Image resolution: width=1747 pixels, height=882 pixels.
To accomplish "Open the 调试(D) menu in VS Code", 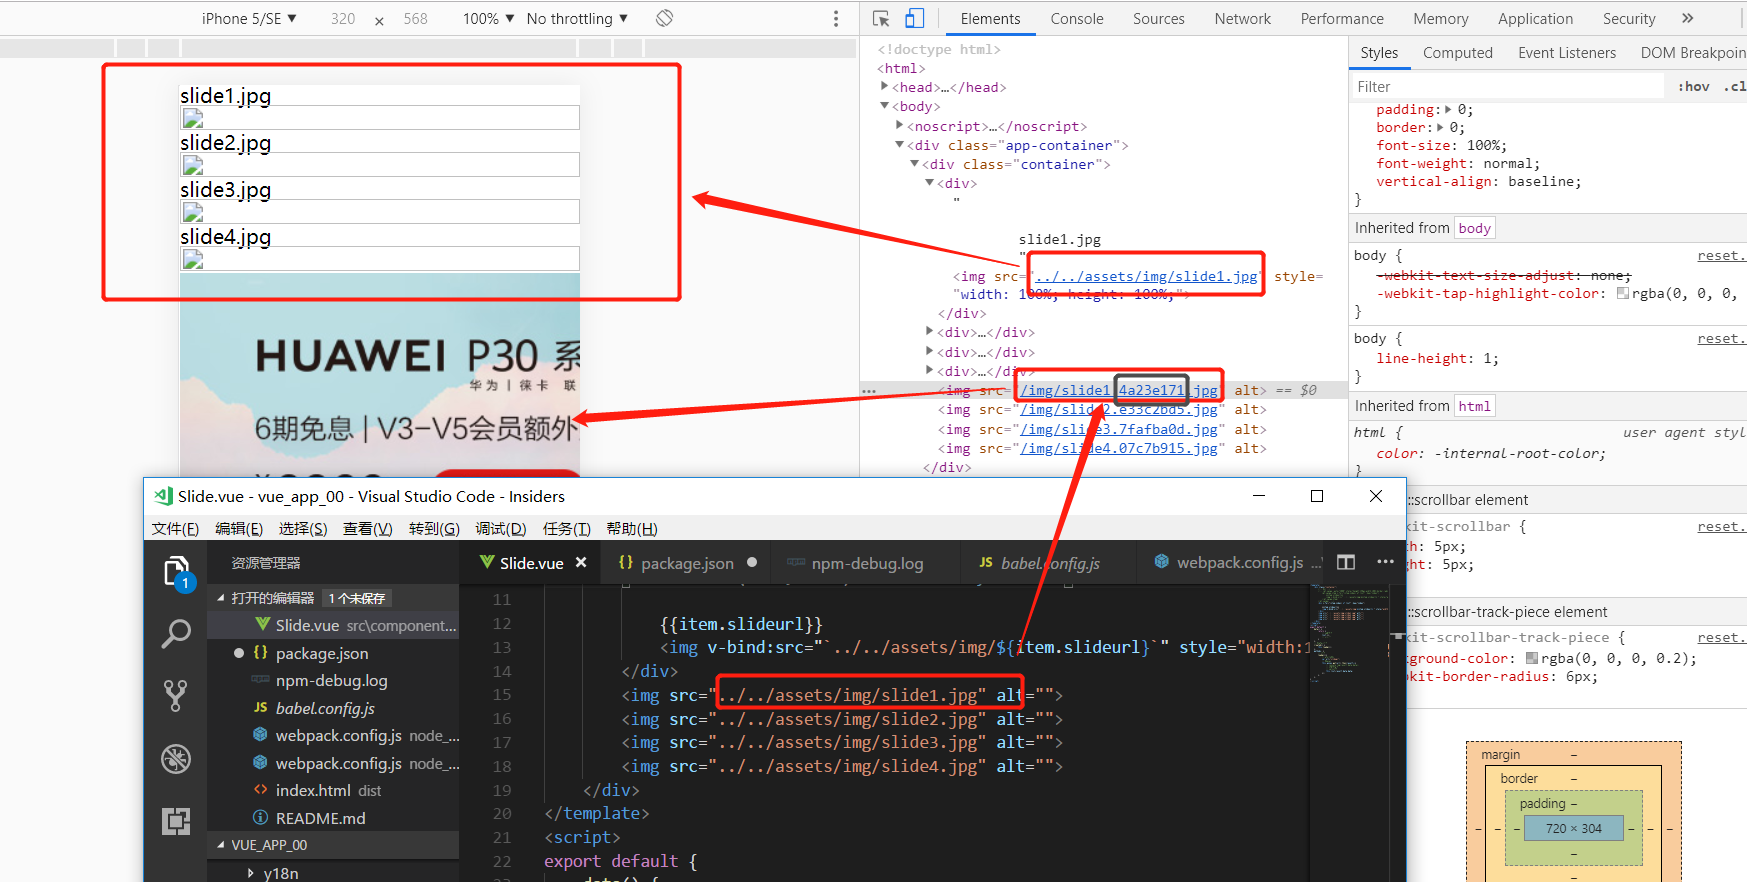I will [501, 529].
